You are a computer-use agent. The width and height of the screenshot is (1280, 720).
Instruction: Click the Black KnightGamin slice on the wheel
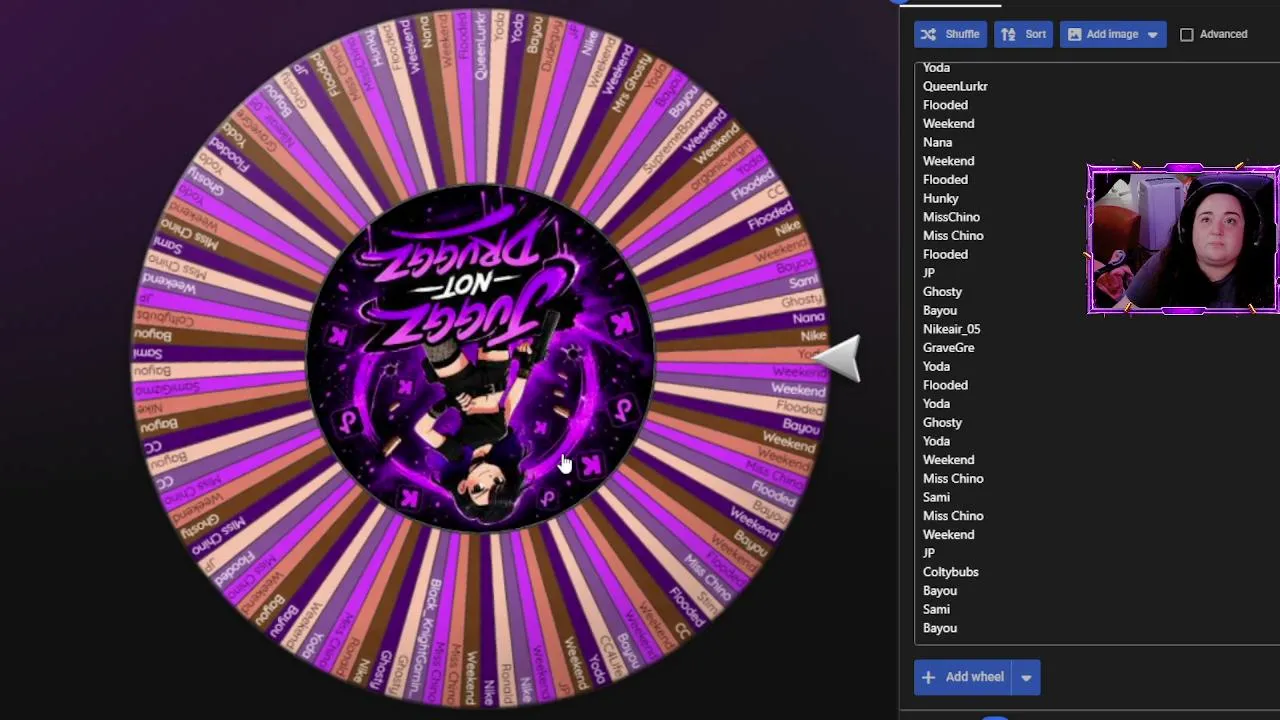pyautogui.click(x=434, y=638)
